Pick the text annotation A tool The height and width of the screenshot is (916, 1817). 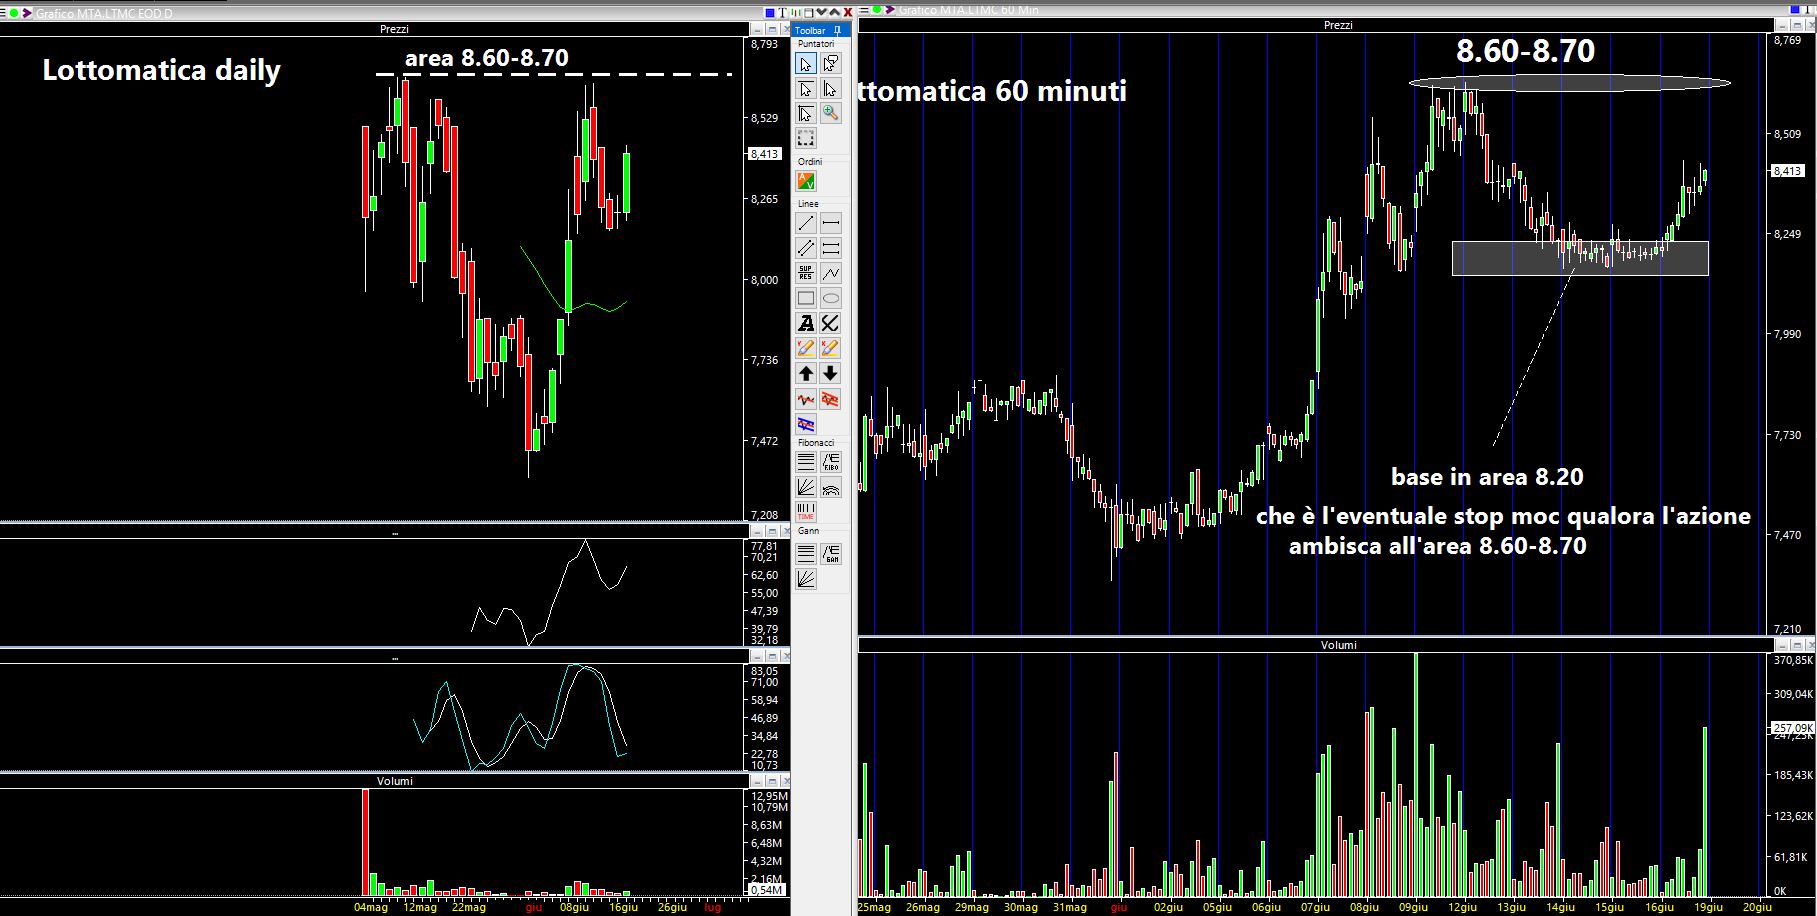(x=806, y=323)
